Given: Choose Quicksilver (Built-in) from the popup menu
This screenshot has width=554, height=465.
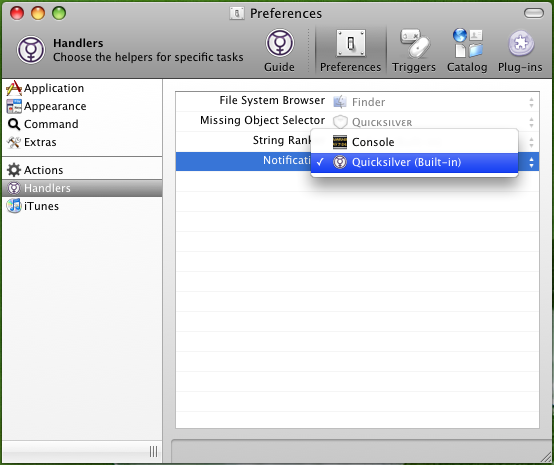Looking at the screenshot, I should pyautogui.click(x=414, y=163).
